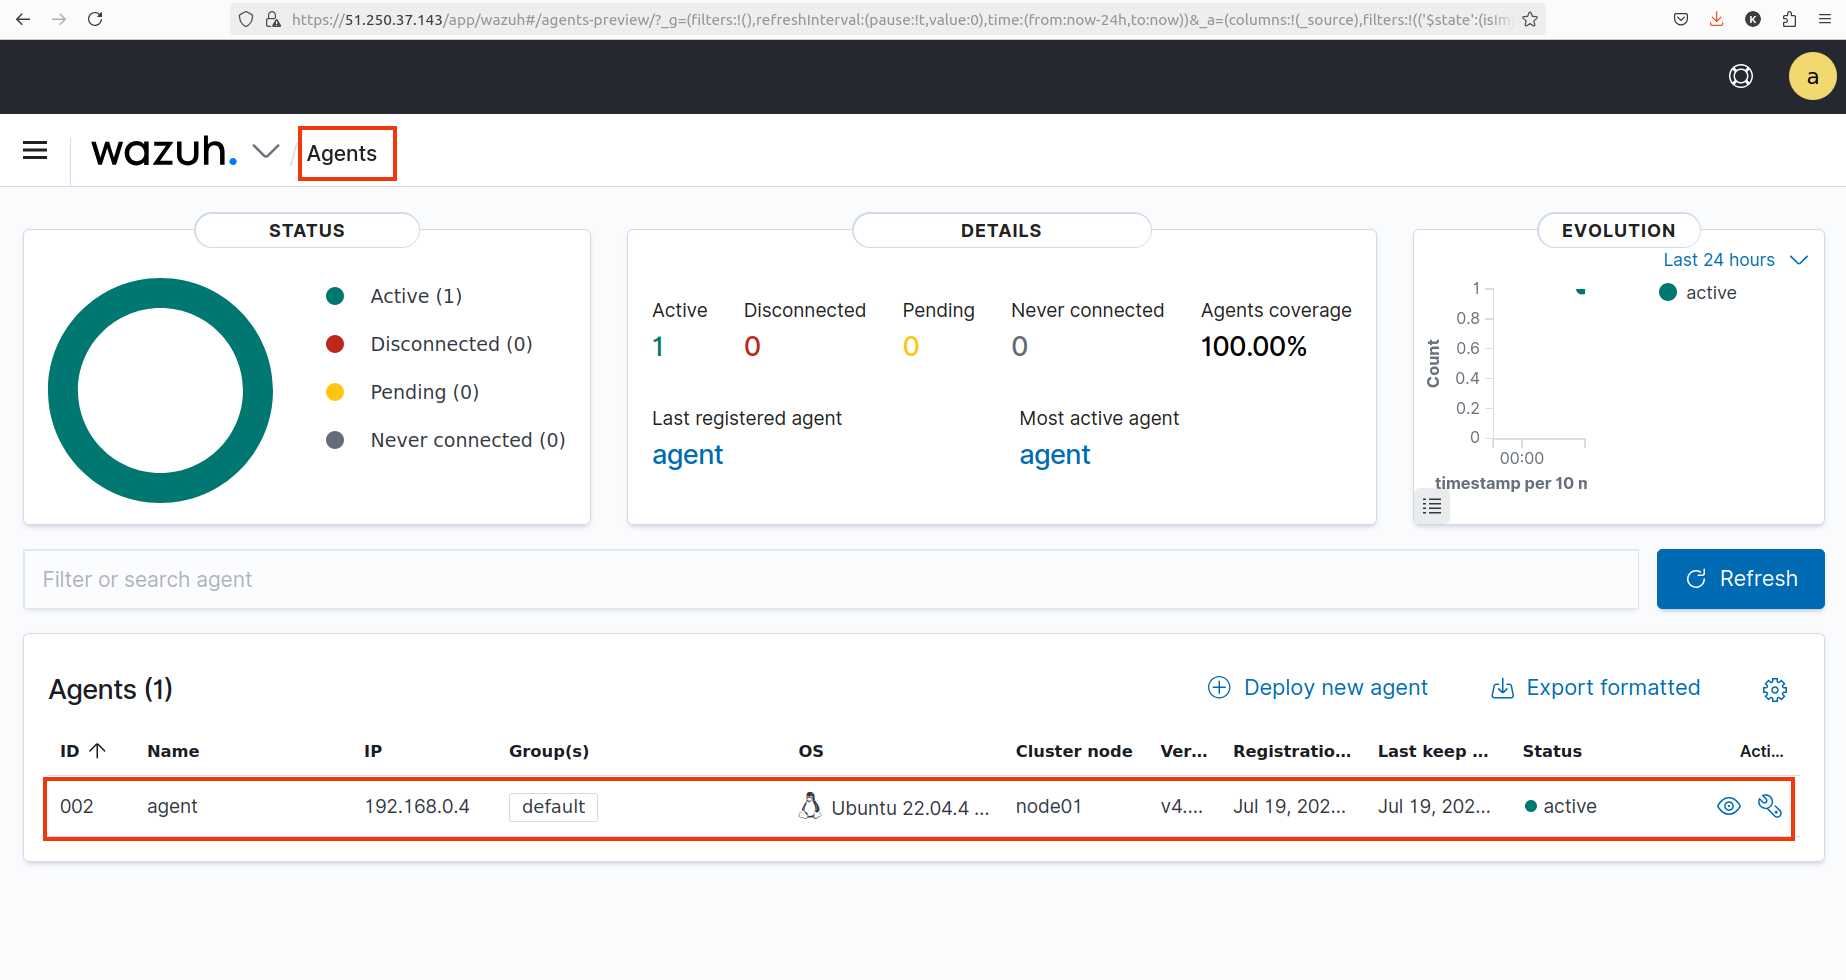Toggle evolution chart legend list icon

(x=1432, y=506)
